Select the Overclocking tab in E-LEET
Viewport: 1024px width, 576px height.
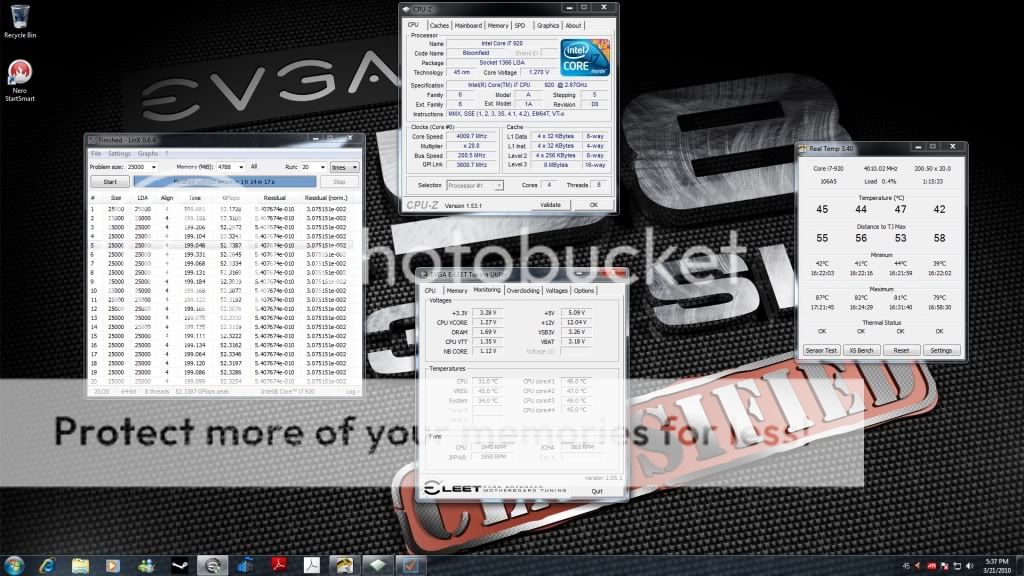click(521, 290)
